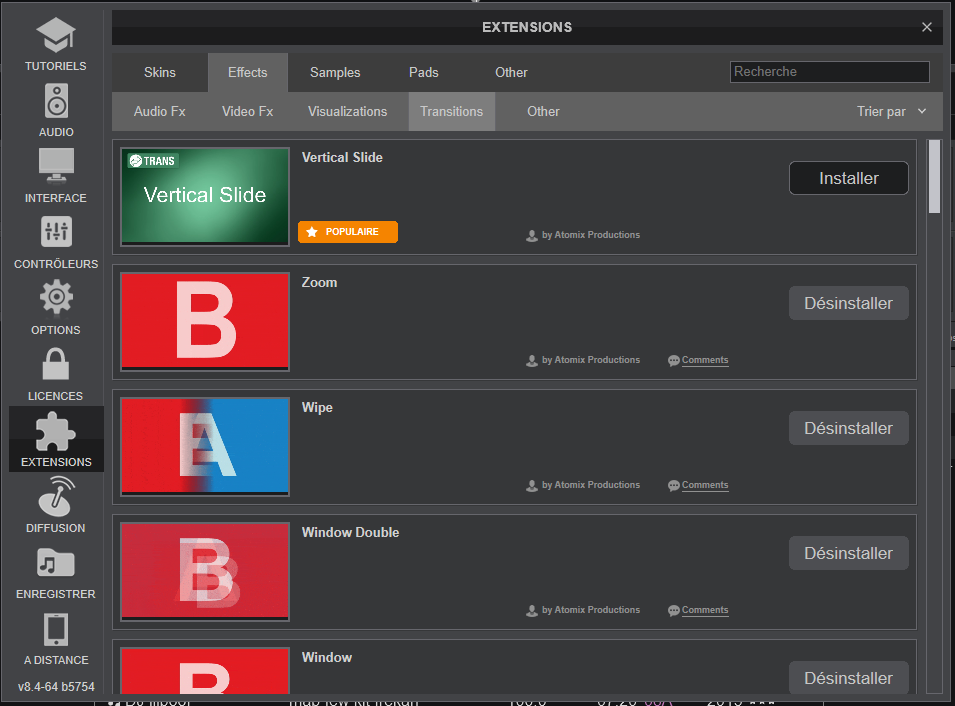Screen dimensions: 955x706
Task: Select the Interface monitor icon
Action: tap(56, 167)
